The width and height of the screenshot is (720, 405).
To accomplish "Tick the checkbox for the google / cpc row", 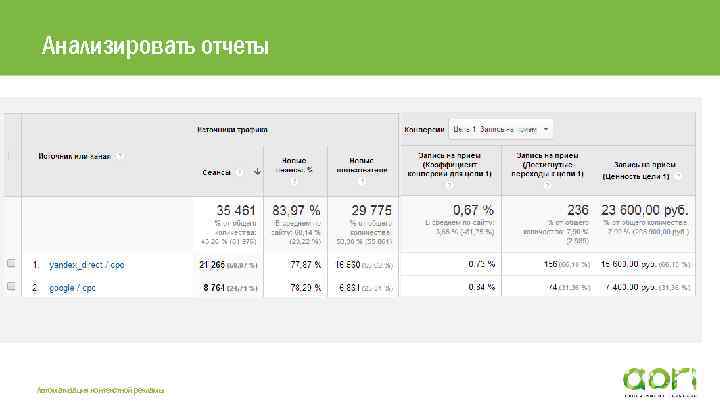I will click(11, 287).
